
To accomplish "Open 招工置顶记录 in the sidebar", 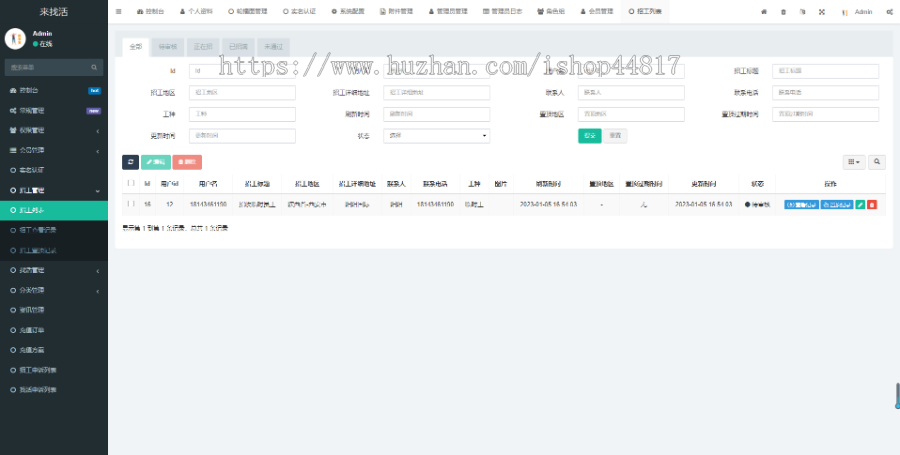I will 54,250.
